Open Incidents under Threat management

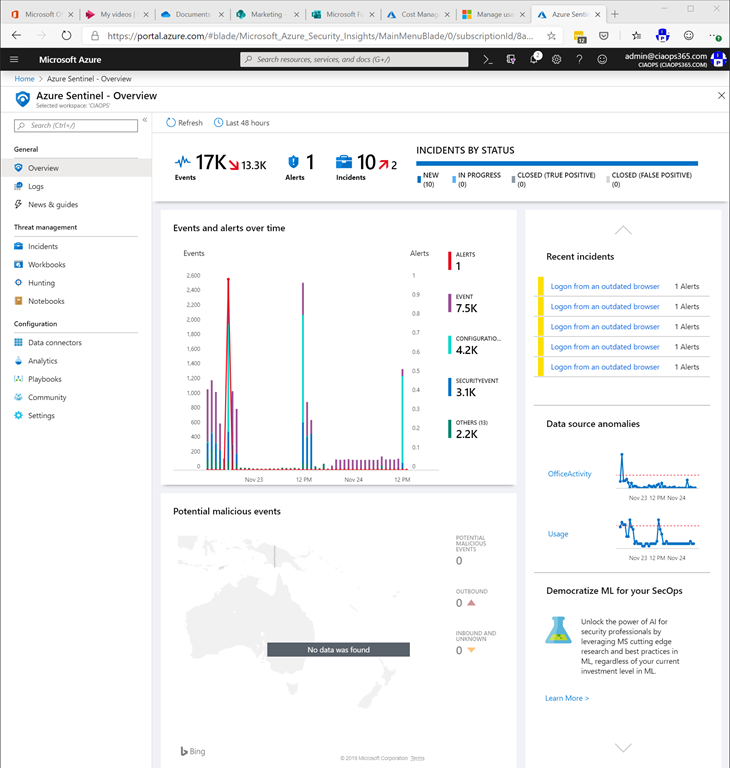(43, 246)
